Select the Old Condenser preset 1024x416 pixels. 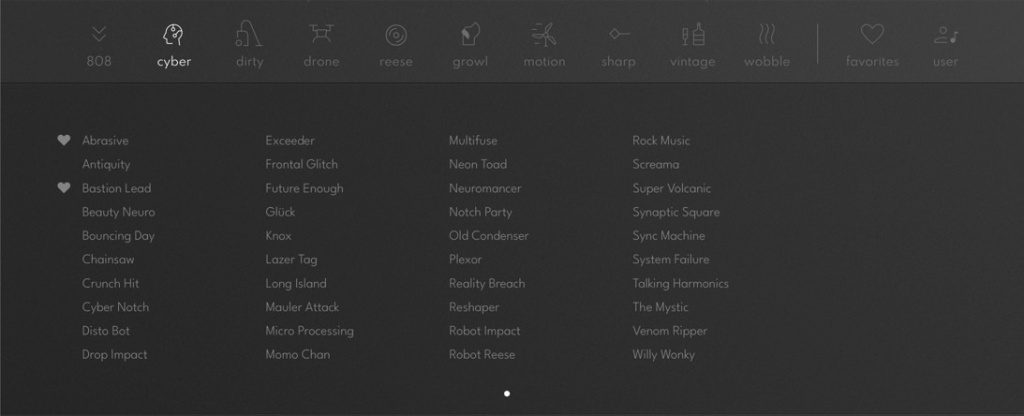(488, 236)
